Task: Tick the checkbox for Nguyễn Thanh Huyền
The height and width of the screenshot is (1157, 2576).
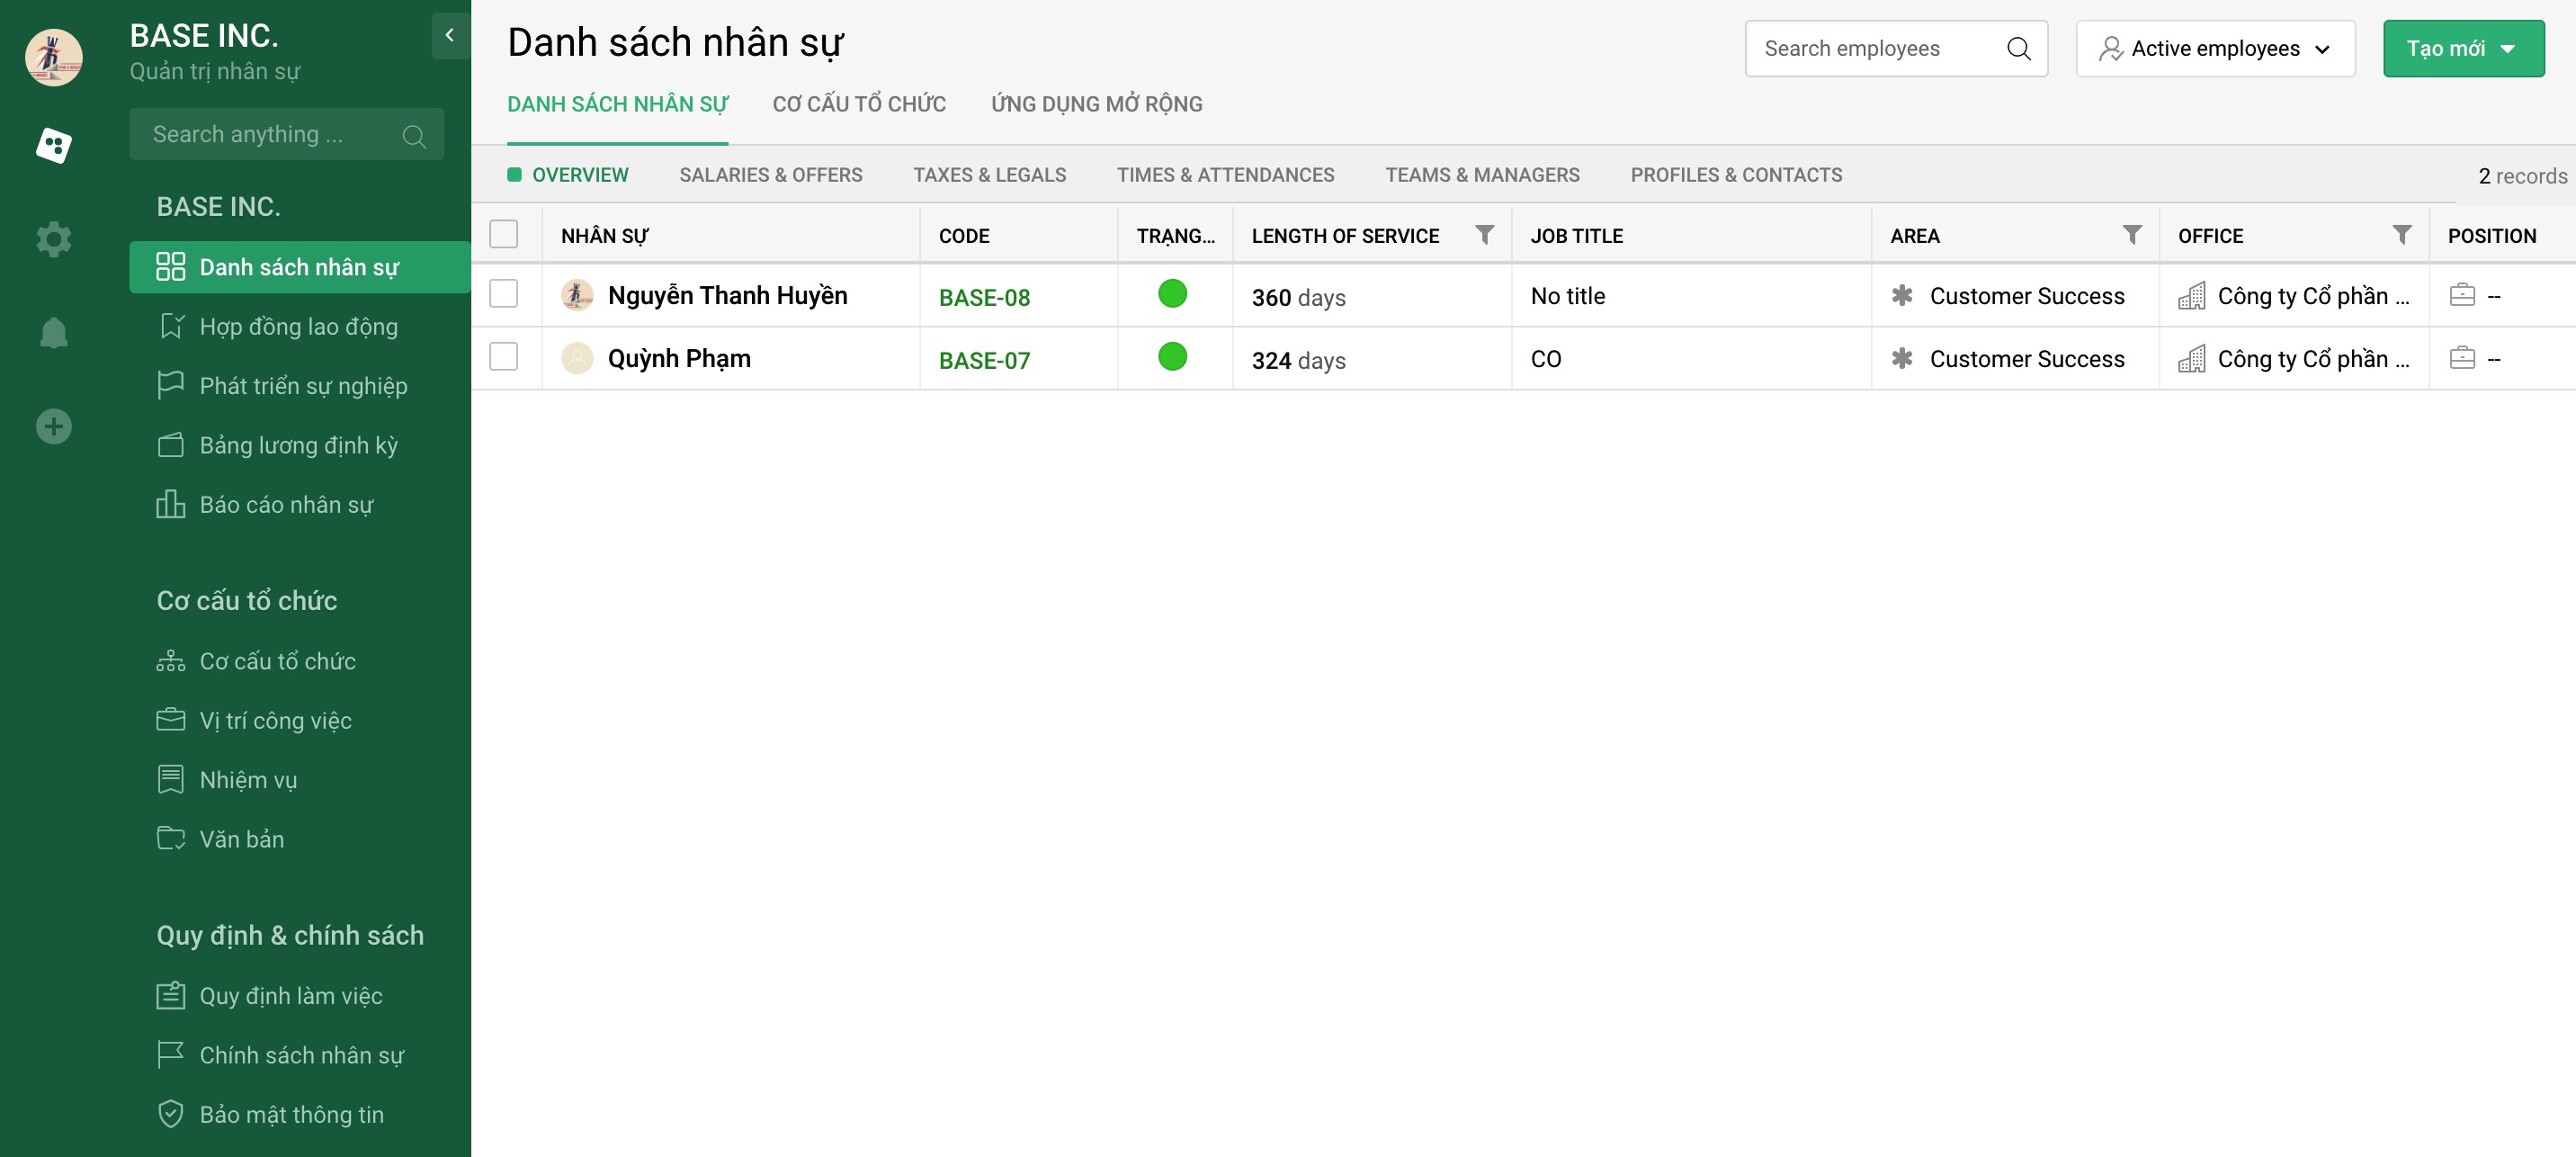Action: pos(504,294)
